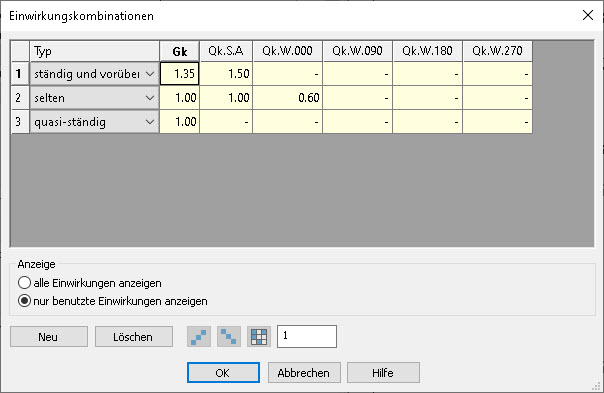
Task: Click the Abbrechen button
Action: pyautogui.click(x=304, y=373)
